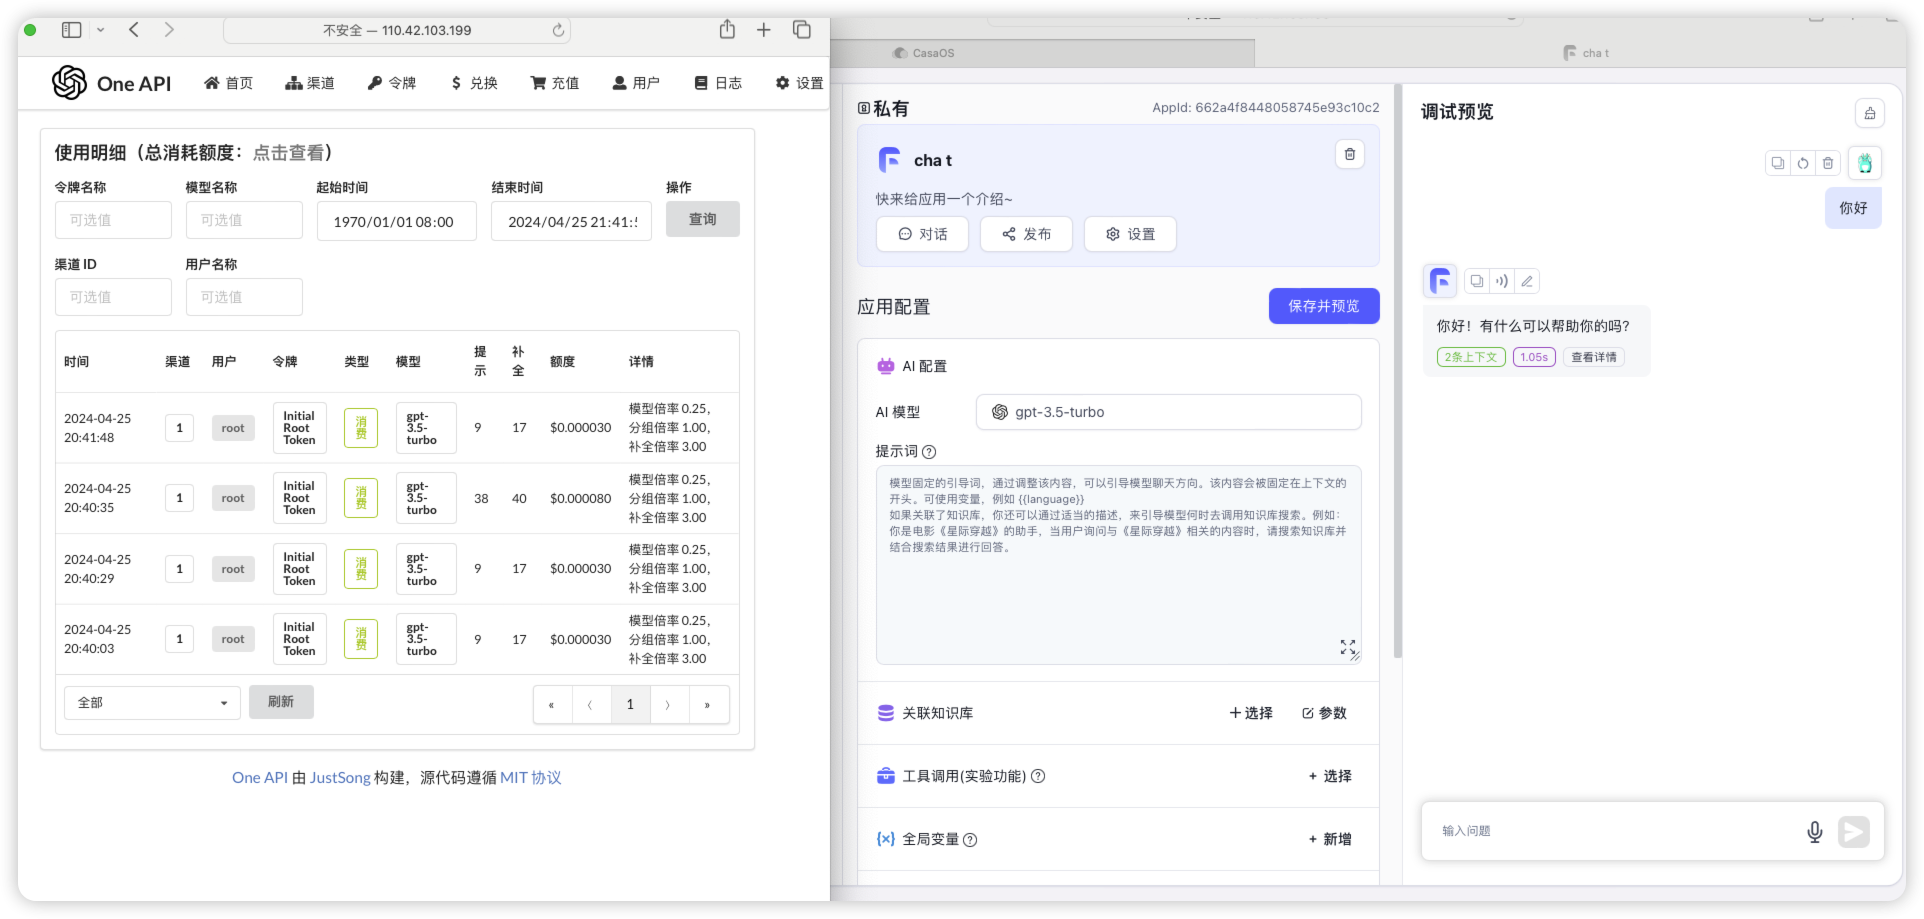Go to first page of logs
The width and height of the screenshot is (1924, 919).
[x=552, y=705]
